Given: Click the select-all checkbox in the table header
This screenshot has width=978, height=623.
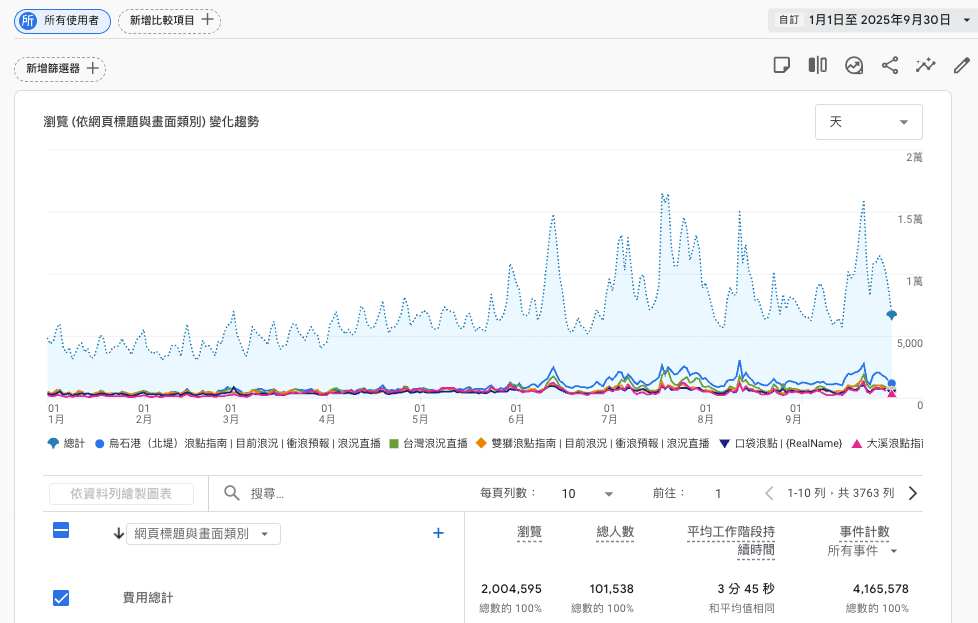Looking at the screenshot, I should [x=61, y=531].
